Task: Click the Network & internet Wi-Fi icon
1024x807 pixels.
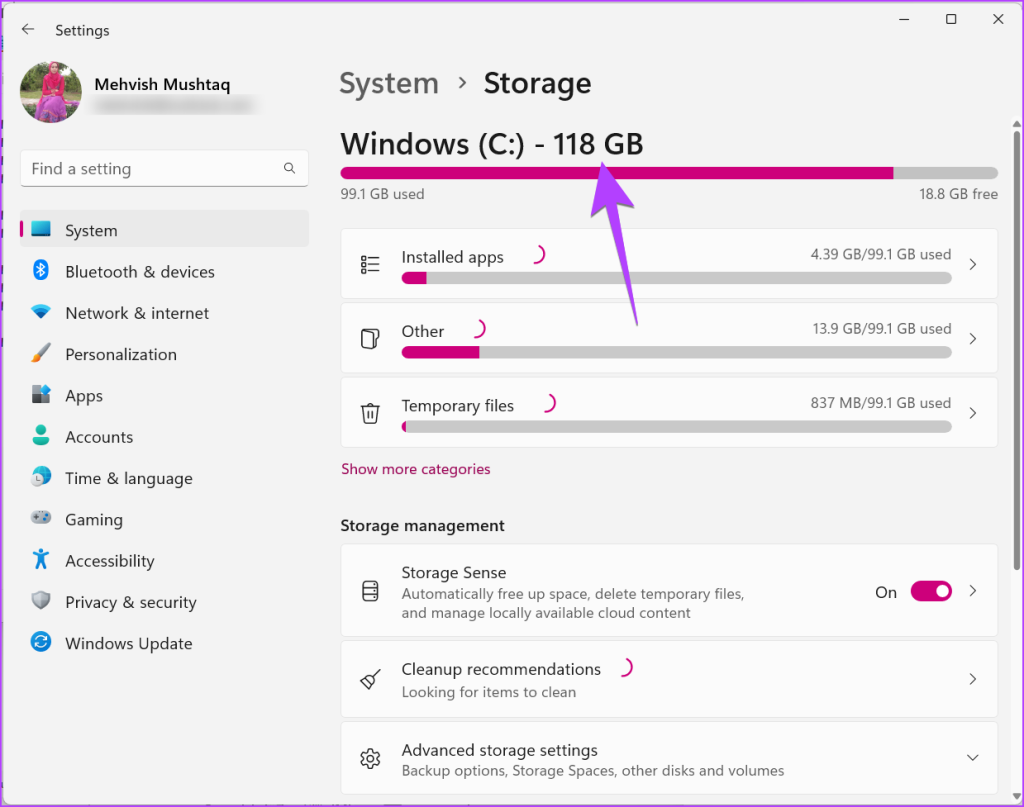Action: (41, 312)
